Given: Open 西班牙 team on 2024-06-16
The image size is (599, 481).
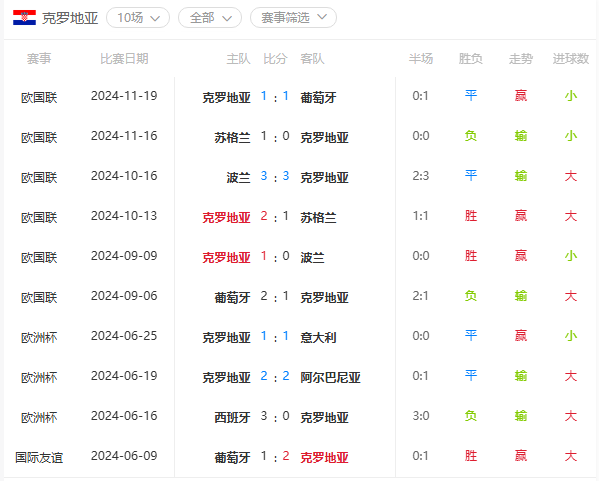Looking at the screenshot, I should pos(232,418).
